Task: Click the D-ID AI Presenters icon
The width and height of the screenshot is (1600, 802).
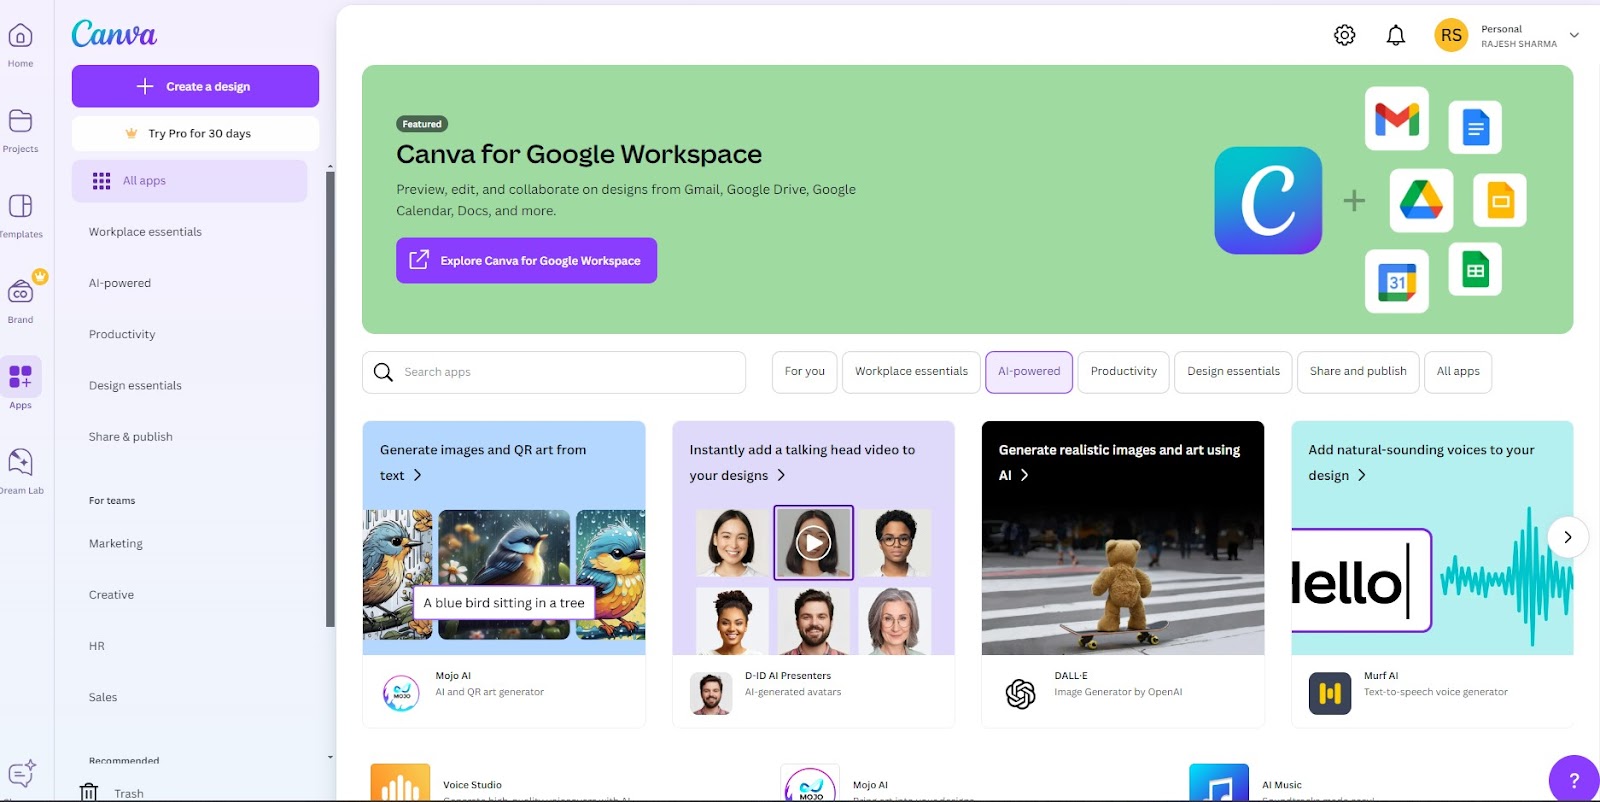Action: pos(711,692)
